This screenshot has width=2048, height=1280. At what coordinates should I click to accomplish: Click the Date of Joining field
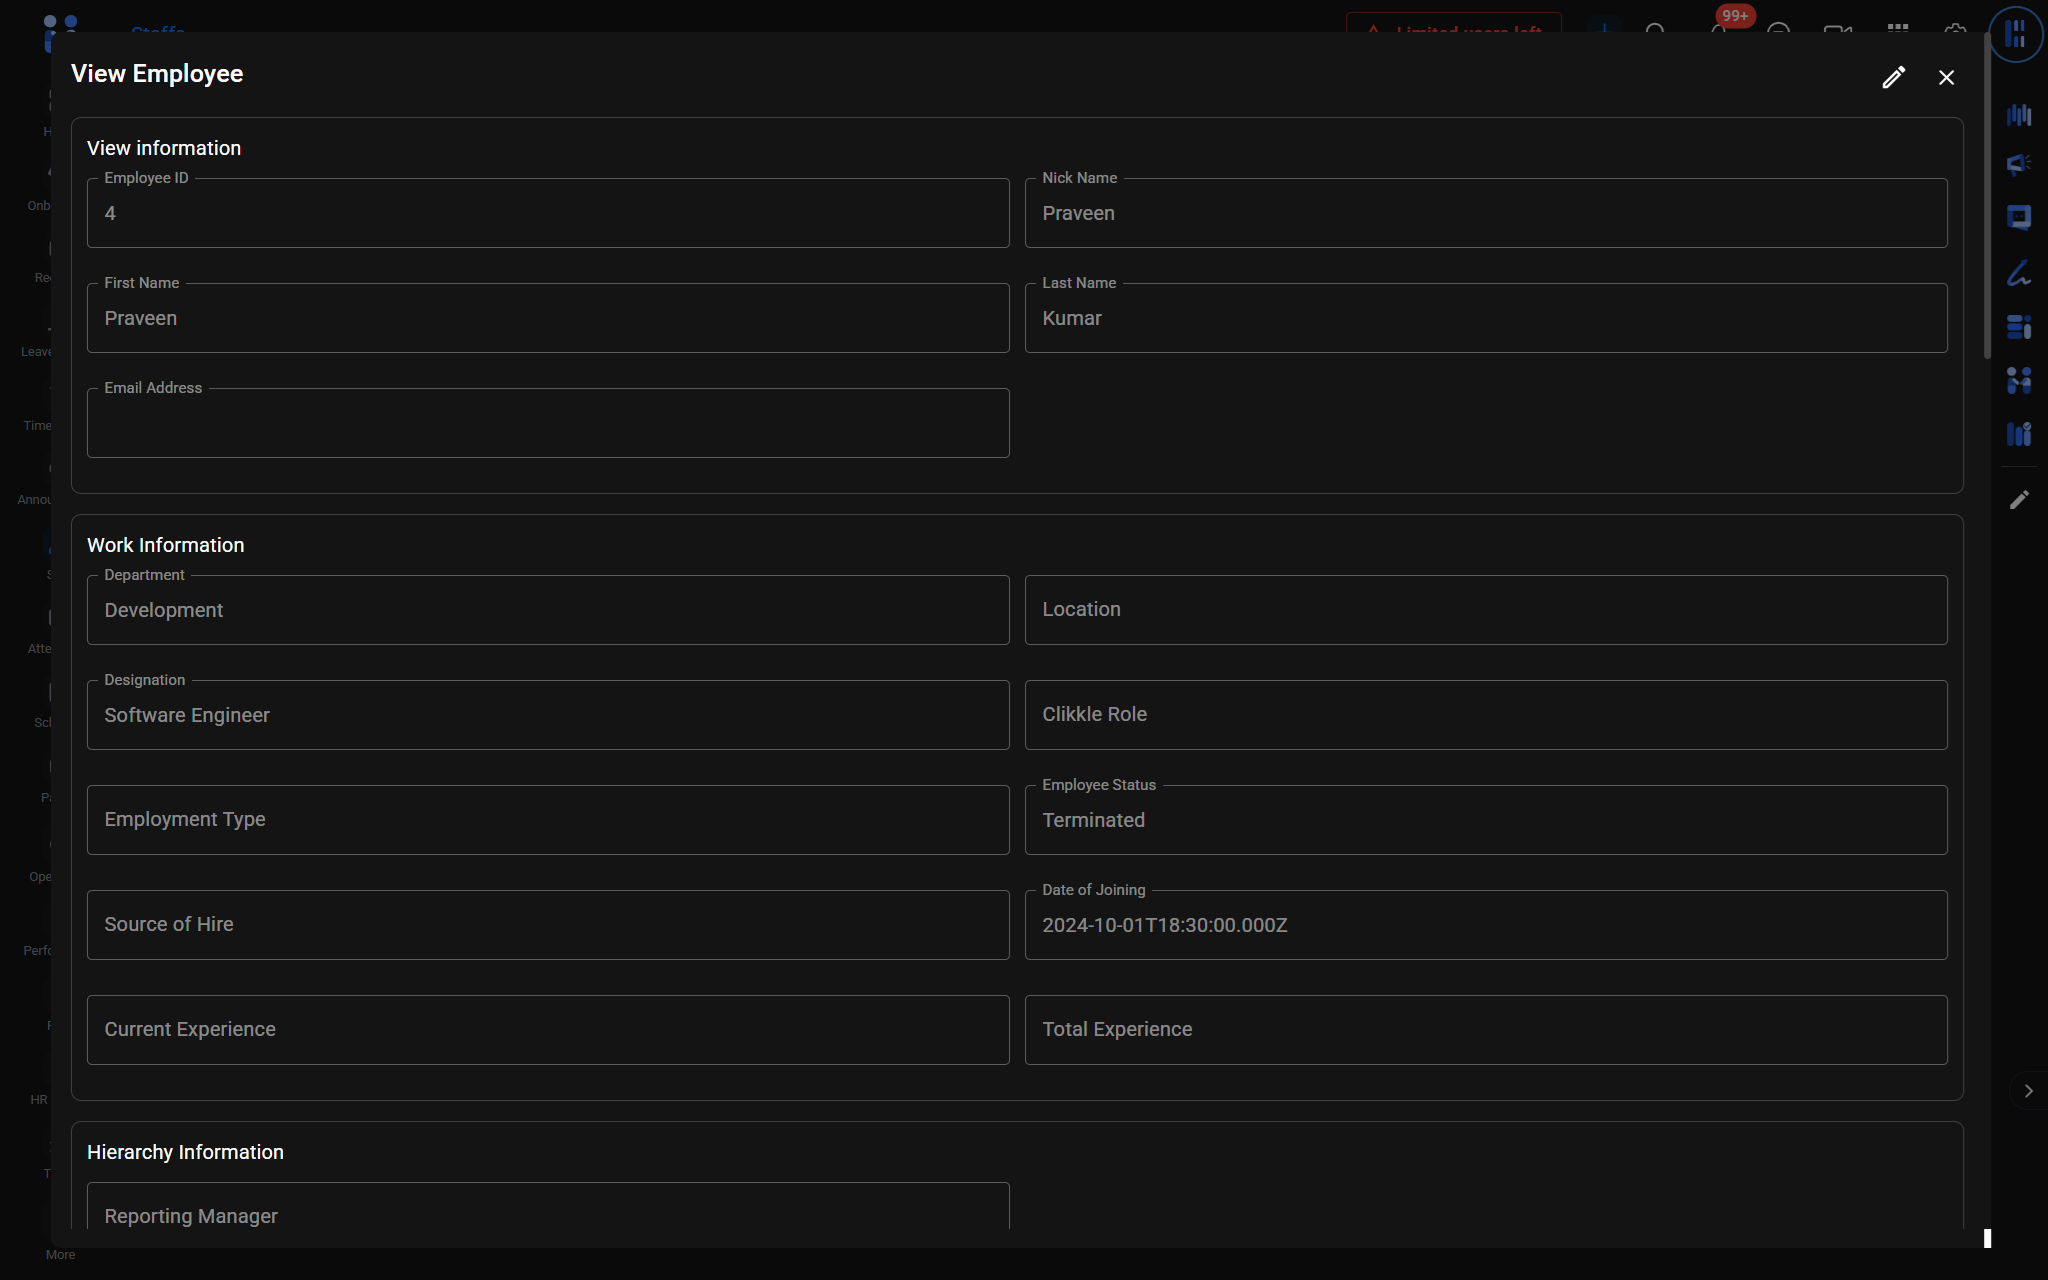[1485, 925]
